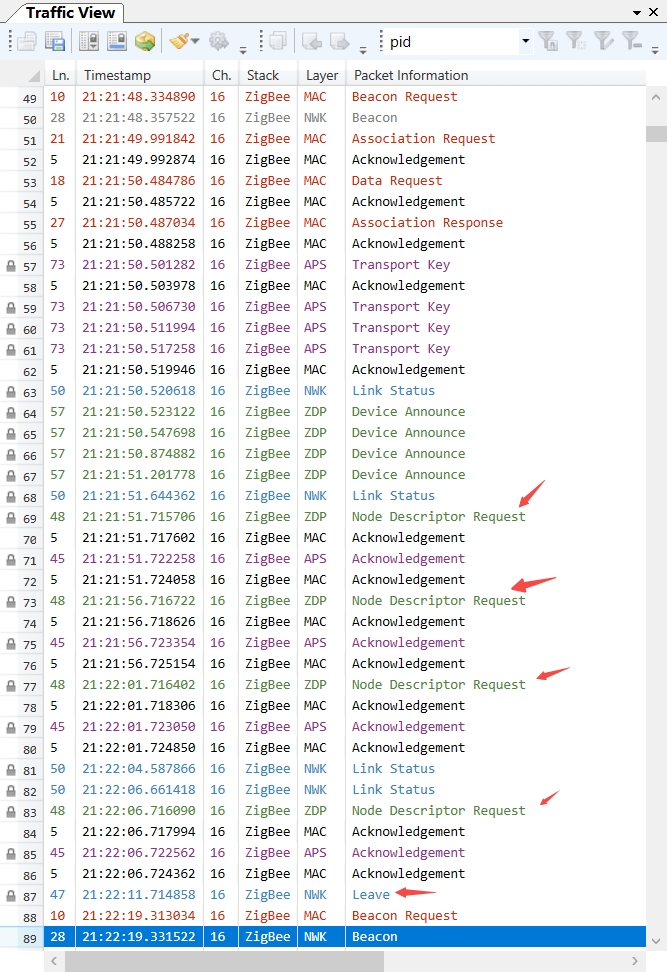Click the pid filter input field
Viewport: 667px width, 972px height.
(x=453, y=42)
